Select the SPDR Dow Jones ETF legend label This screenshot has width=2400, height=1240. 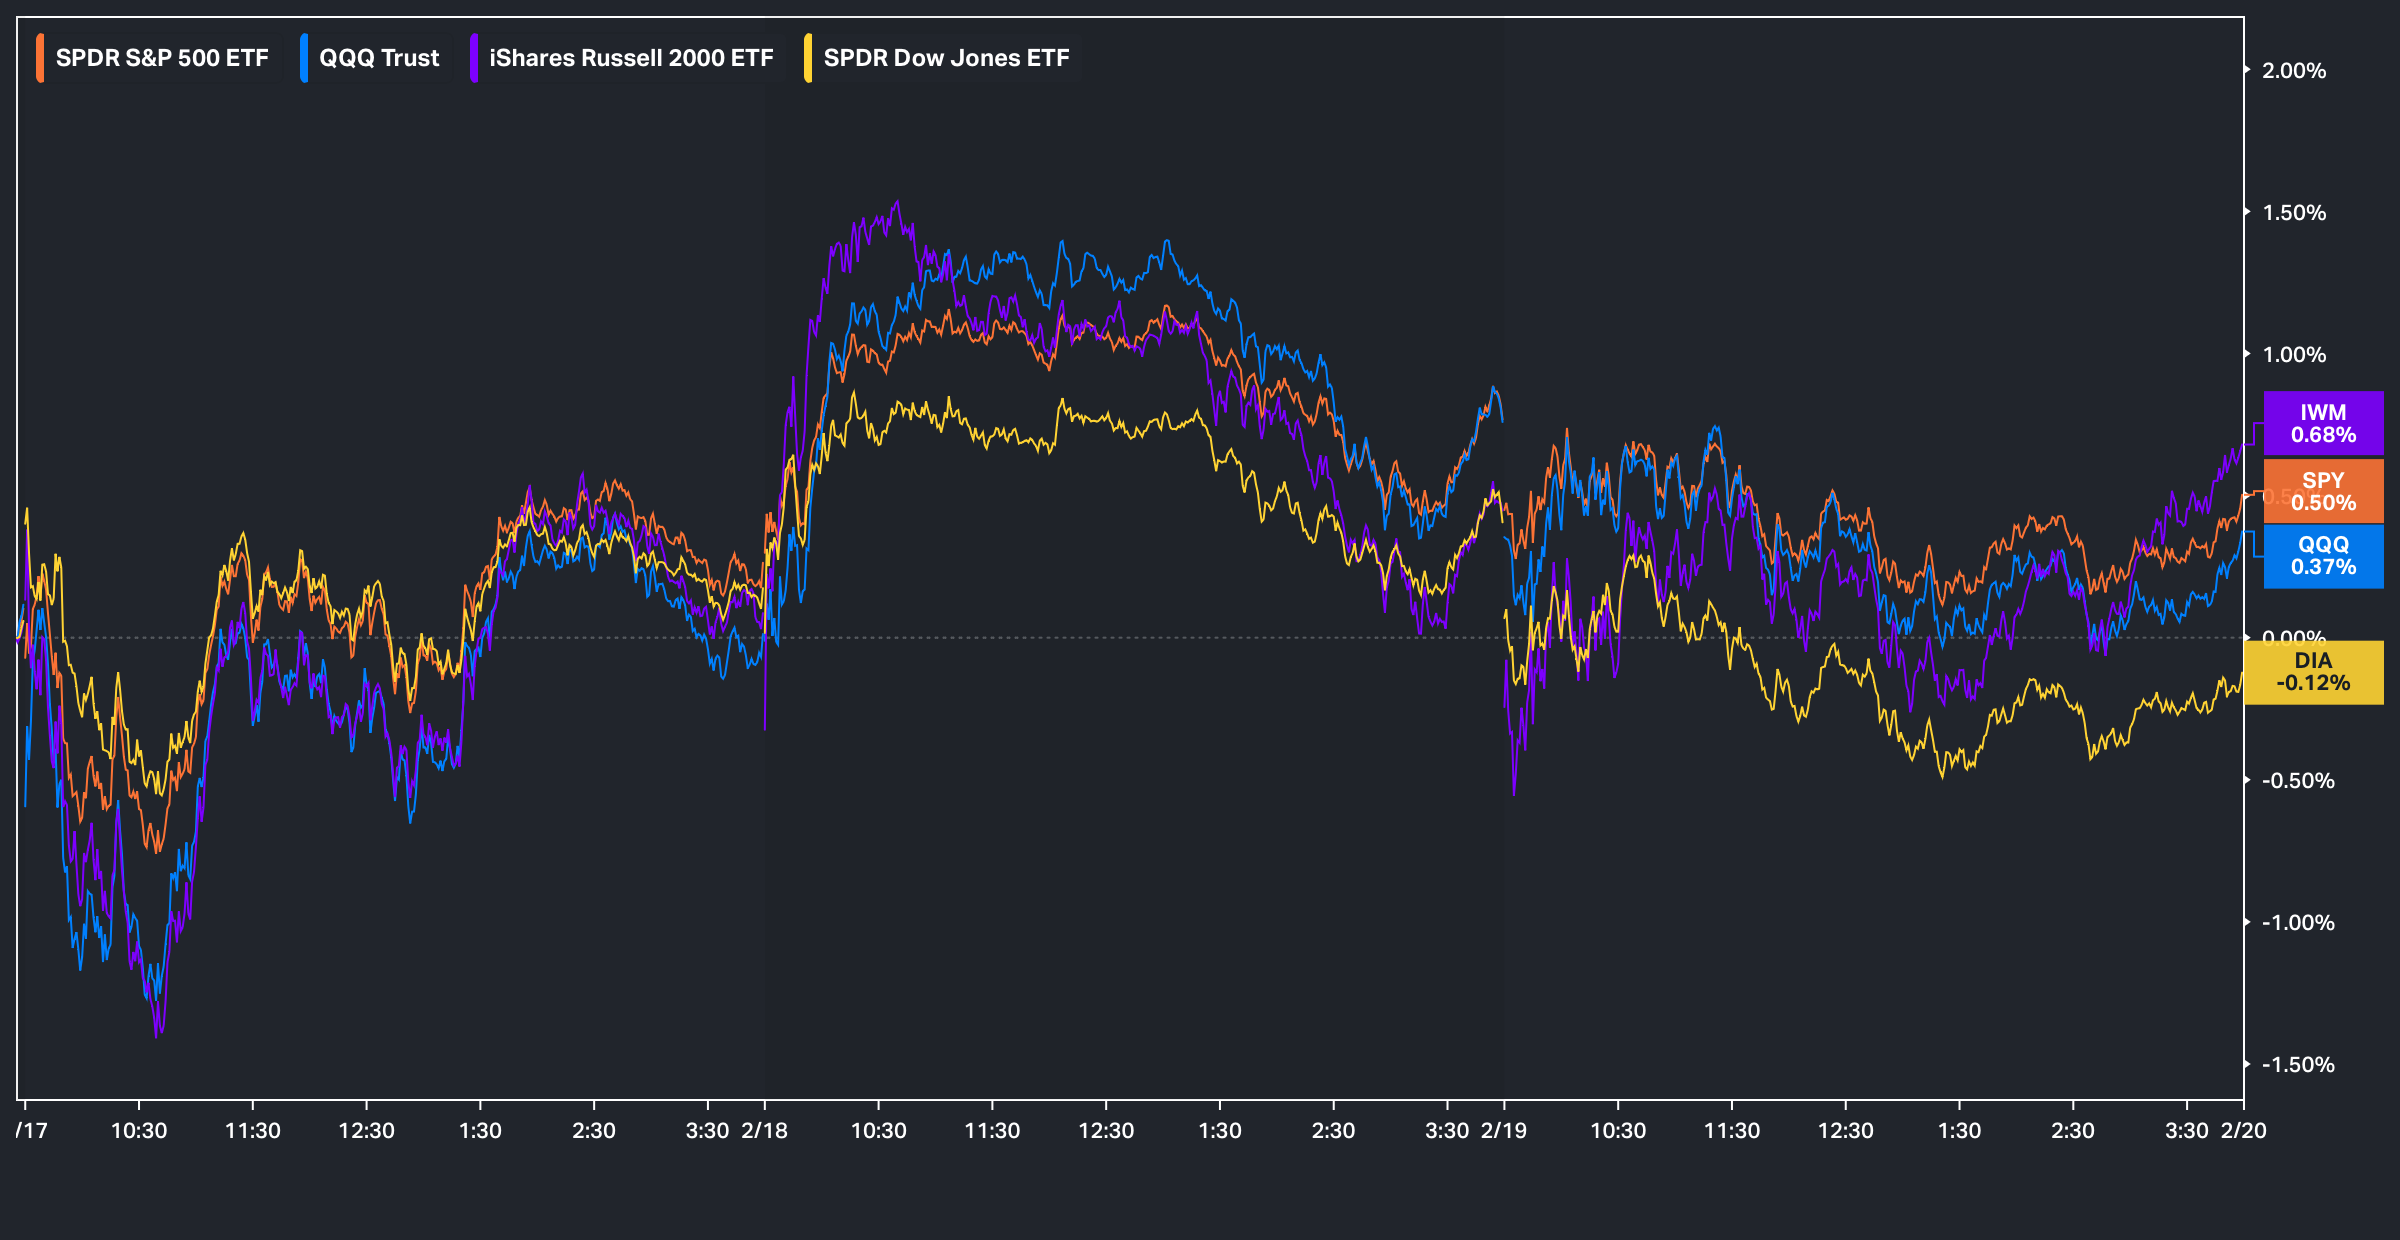tap(946, 58)
